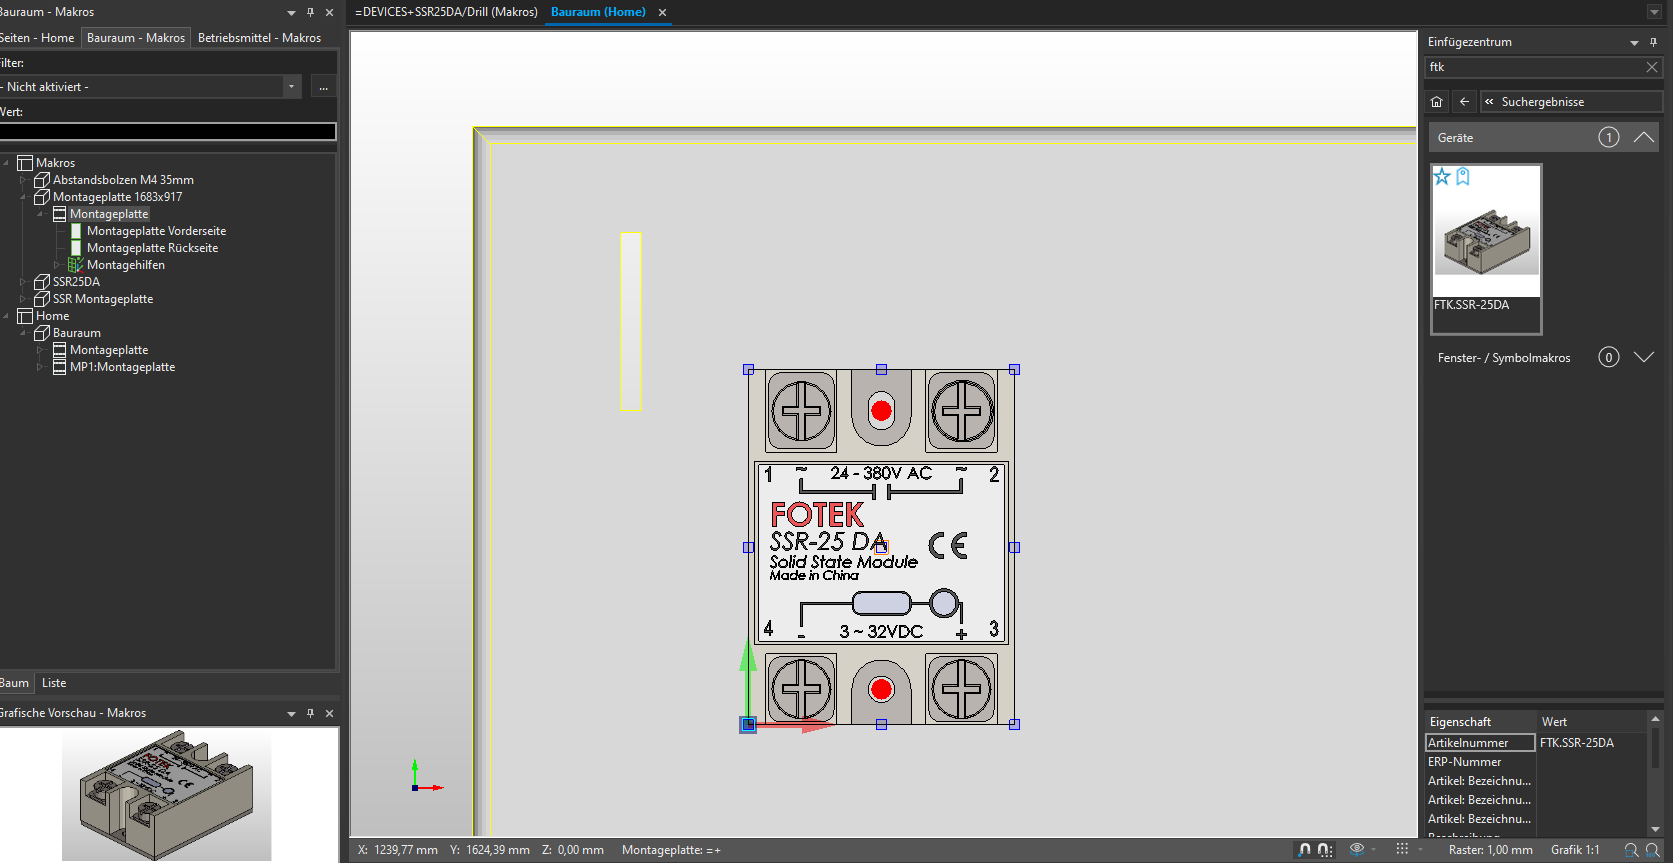Viewport: 1673px width, 863px height.
Task: Open dropdown next to view eye icon
Action: (1374, 850)
